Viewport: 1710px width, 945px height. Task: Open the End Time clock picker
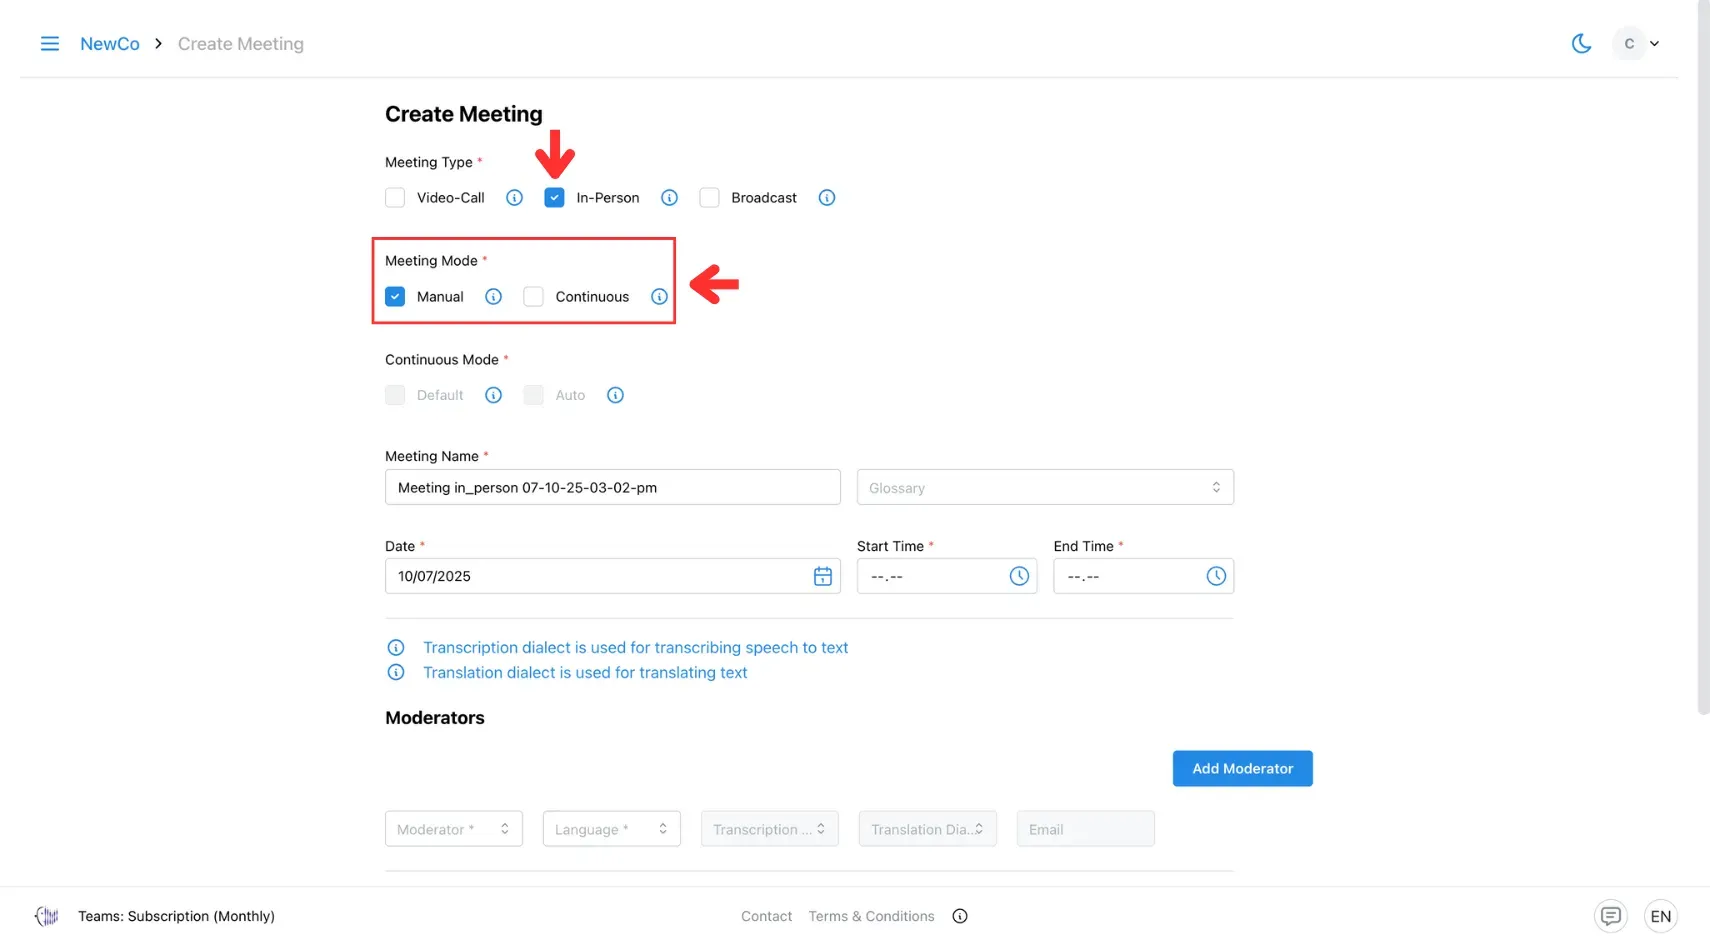(x=1216, y=576)
